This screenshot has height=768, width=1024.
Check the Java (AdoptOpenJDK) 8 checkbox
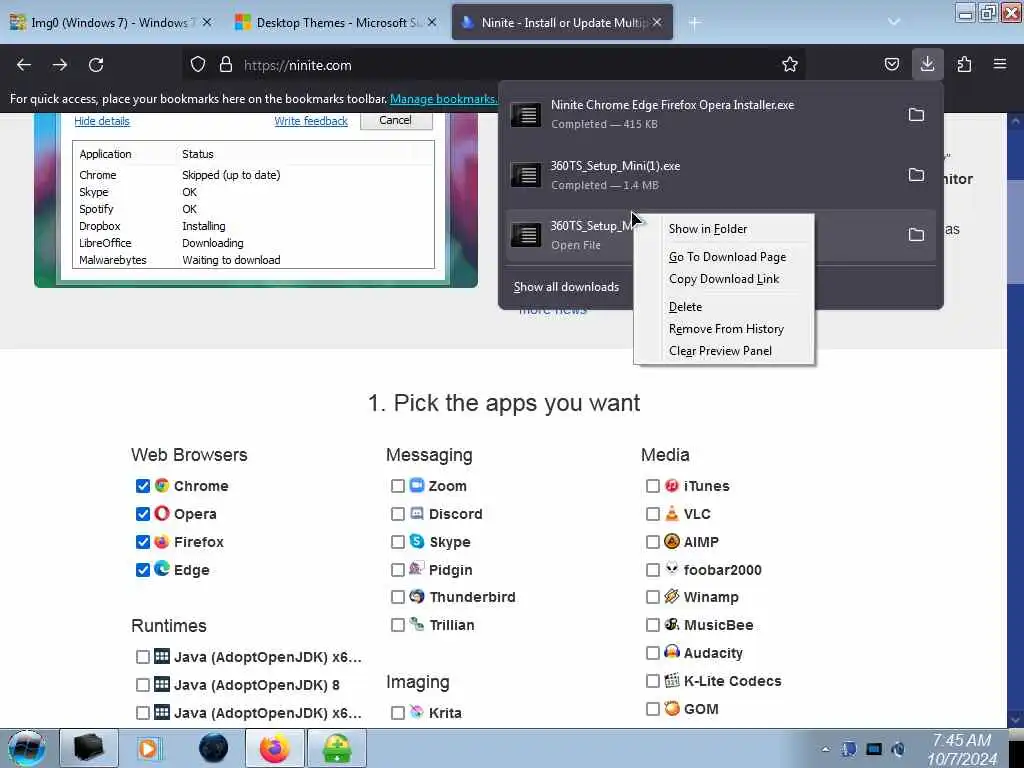tap(143, 685)
